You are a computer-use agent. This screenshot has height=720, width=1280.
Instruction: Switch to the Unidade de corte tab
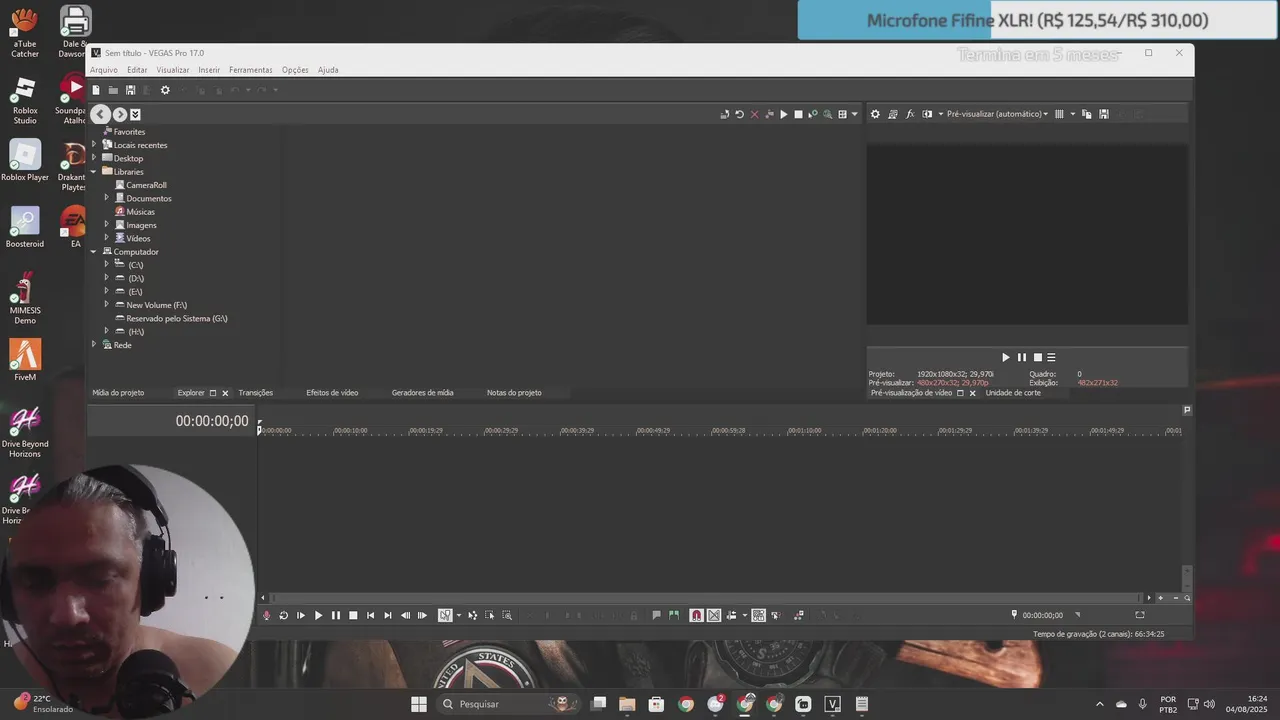coord(1013,393)
